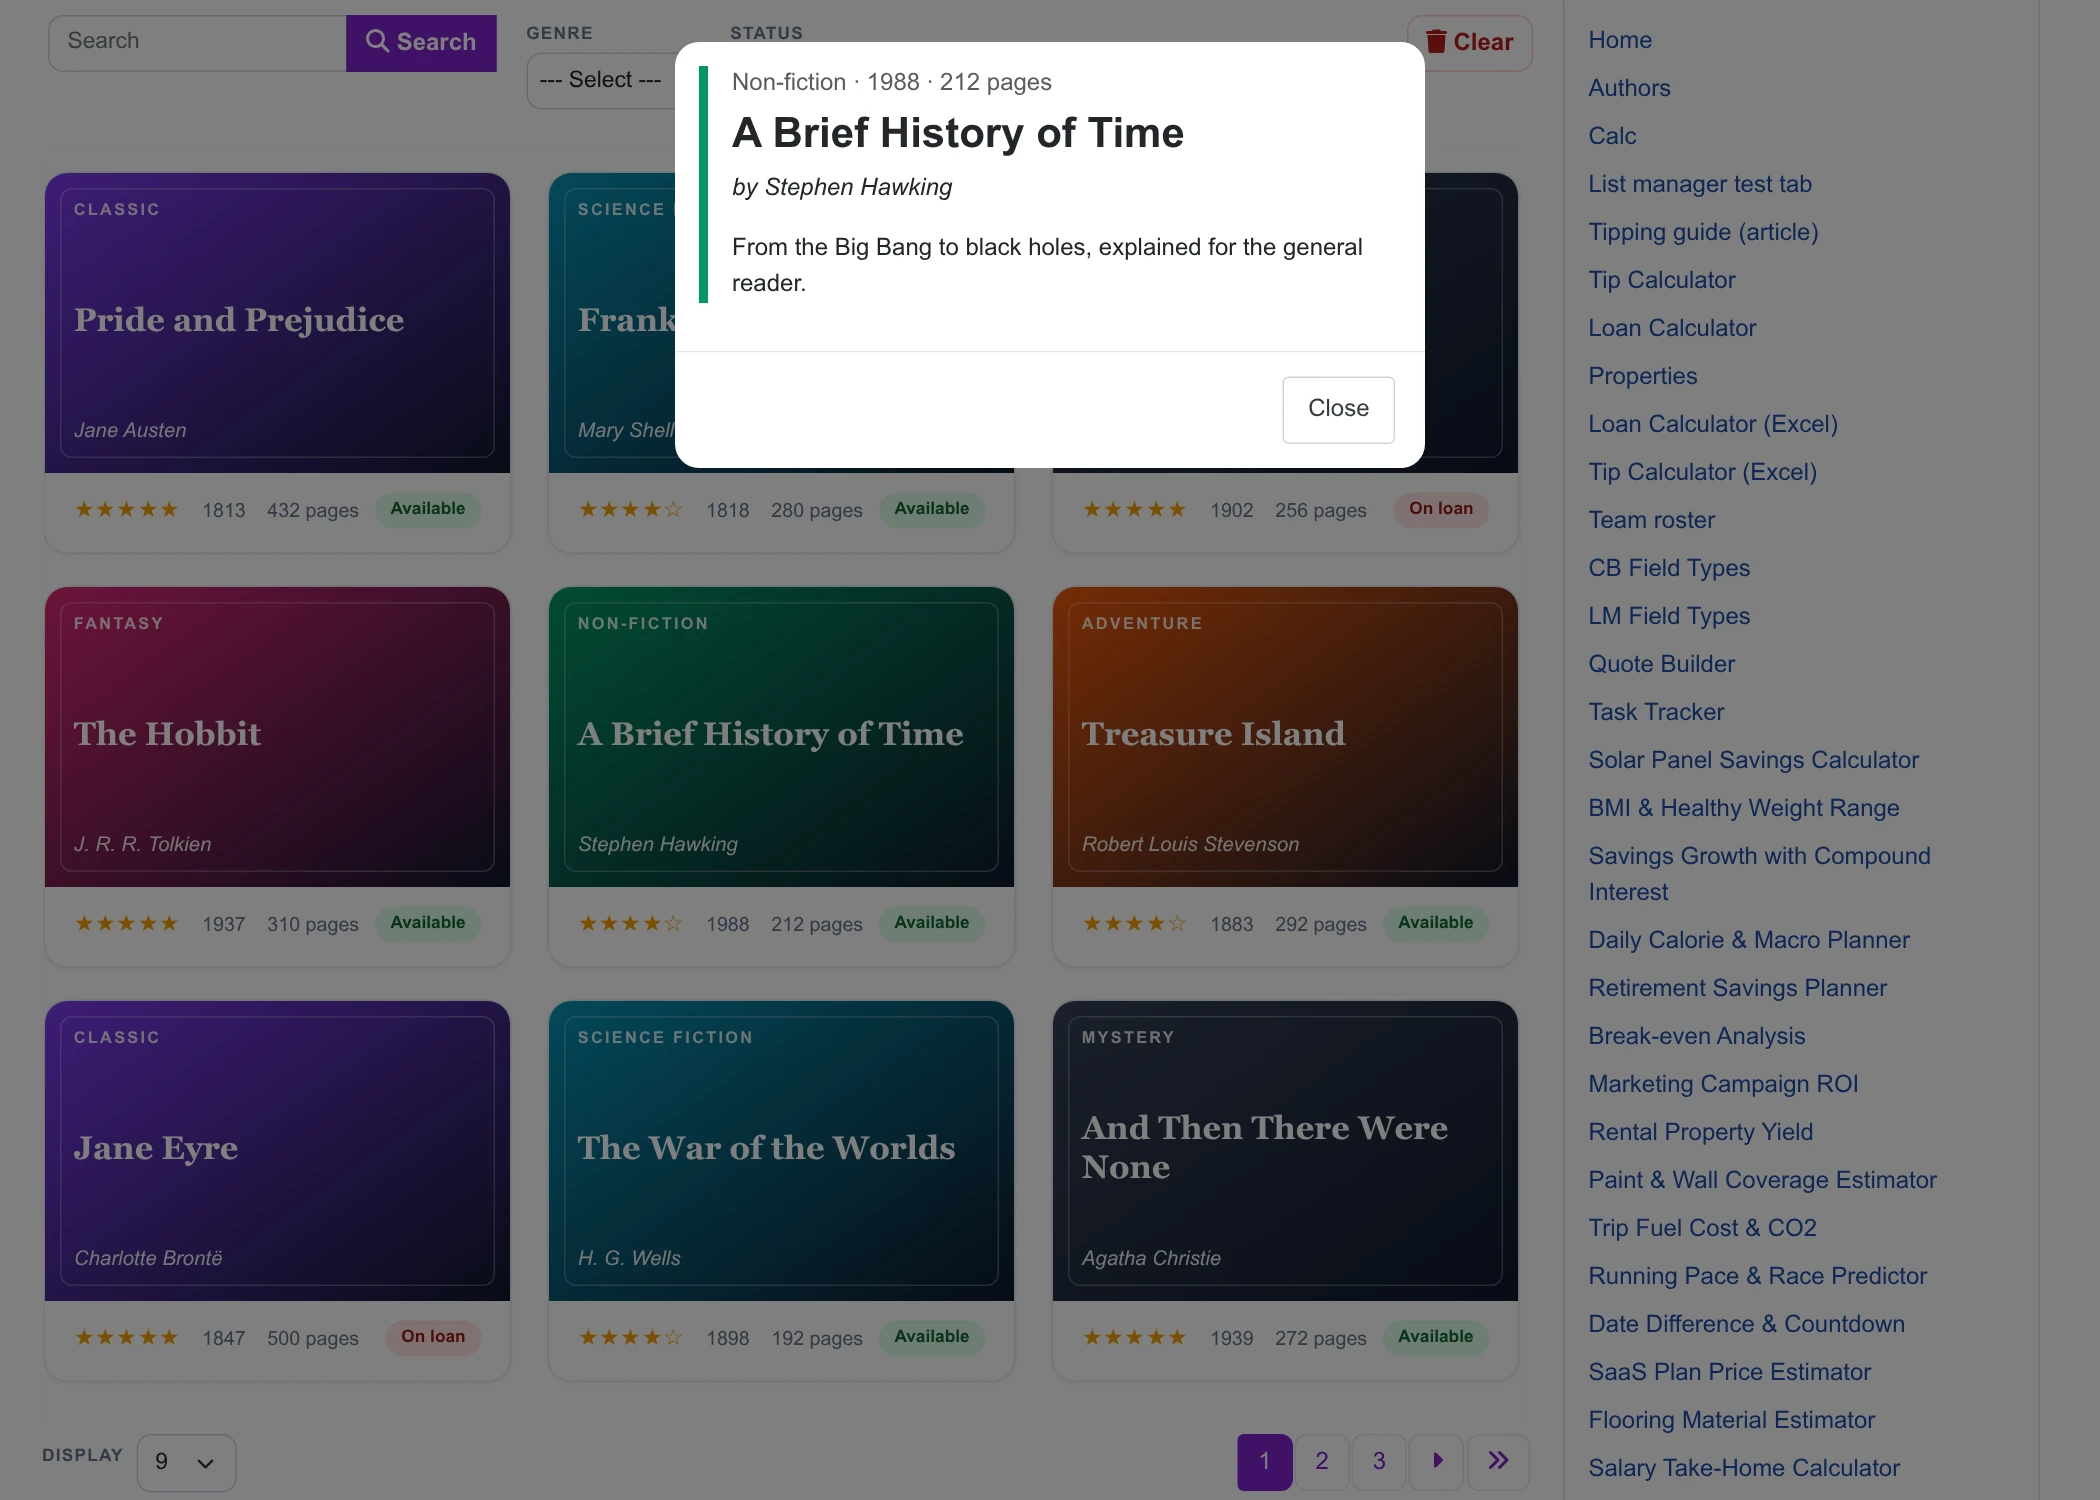
Task: Open Running Pace & Race Predictor link
Action: [1757, 1276]
